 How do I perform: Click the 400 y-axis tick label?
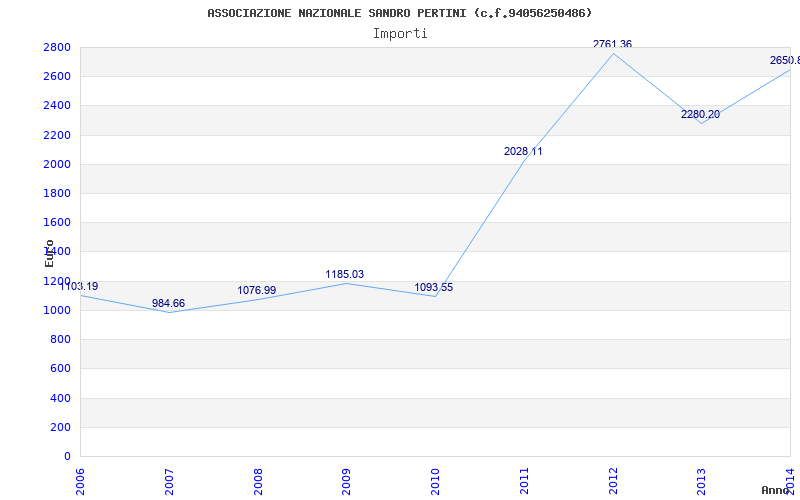point(60,398)
